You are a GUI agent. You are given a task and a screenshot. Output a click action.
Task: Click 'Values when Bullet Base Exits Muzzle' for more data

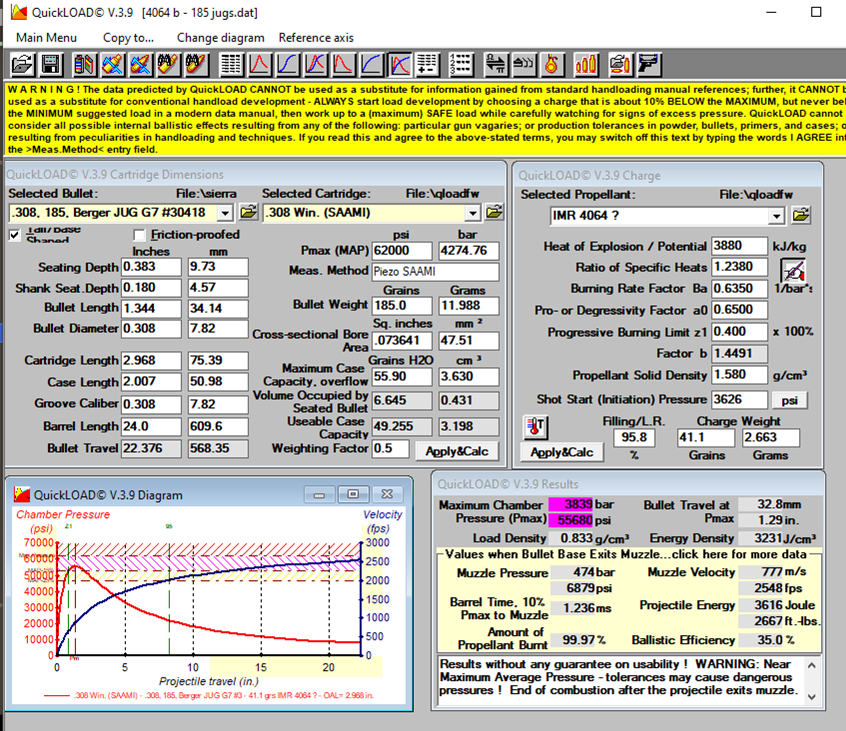626,555
